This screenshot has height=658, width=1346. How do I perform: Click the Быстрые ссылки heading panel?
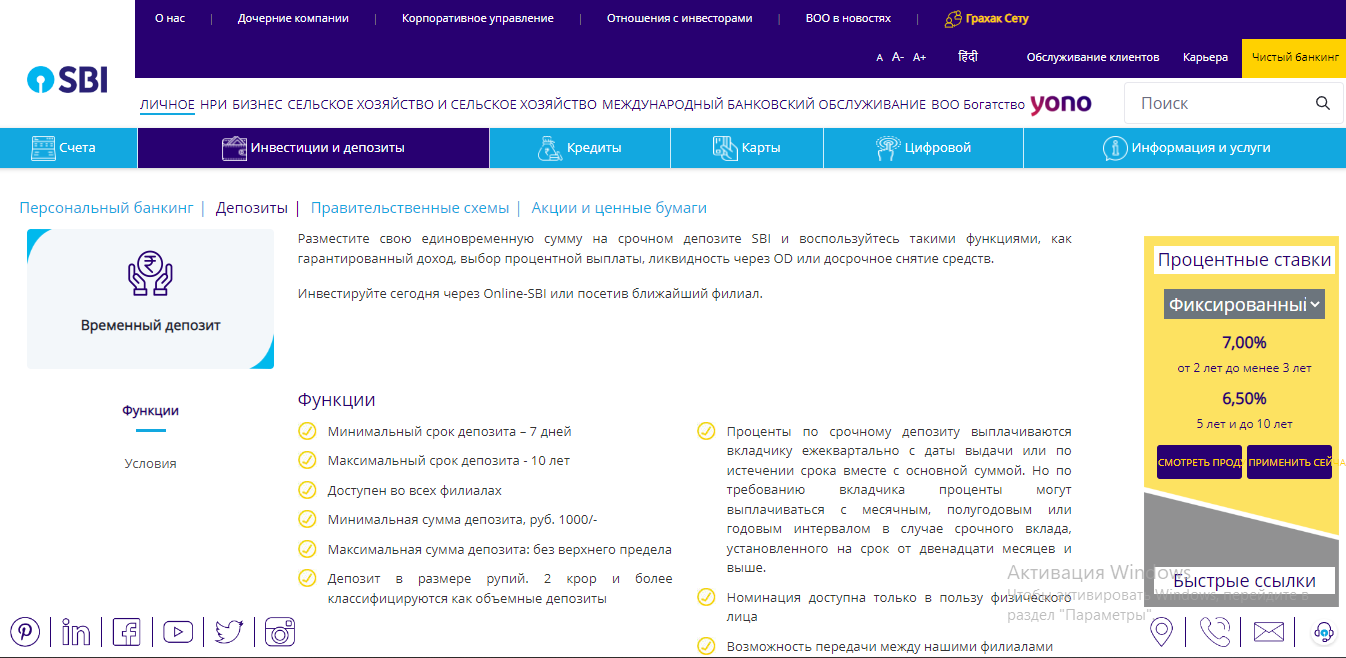(x=1245, y=581)
